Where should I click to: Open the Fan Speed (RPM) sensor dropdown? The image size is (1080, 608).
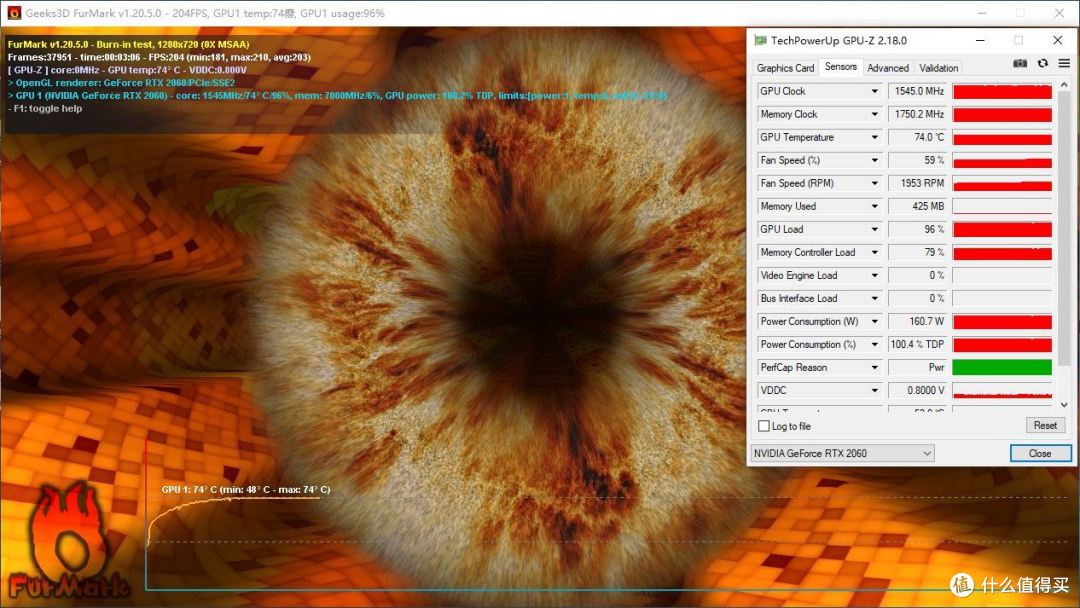pos(874,183)
